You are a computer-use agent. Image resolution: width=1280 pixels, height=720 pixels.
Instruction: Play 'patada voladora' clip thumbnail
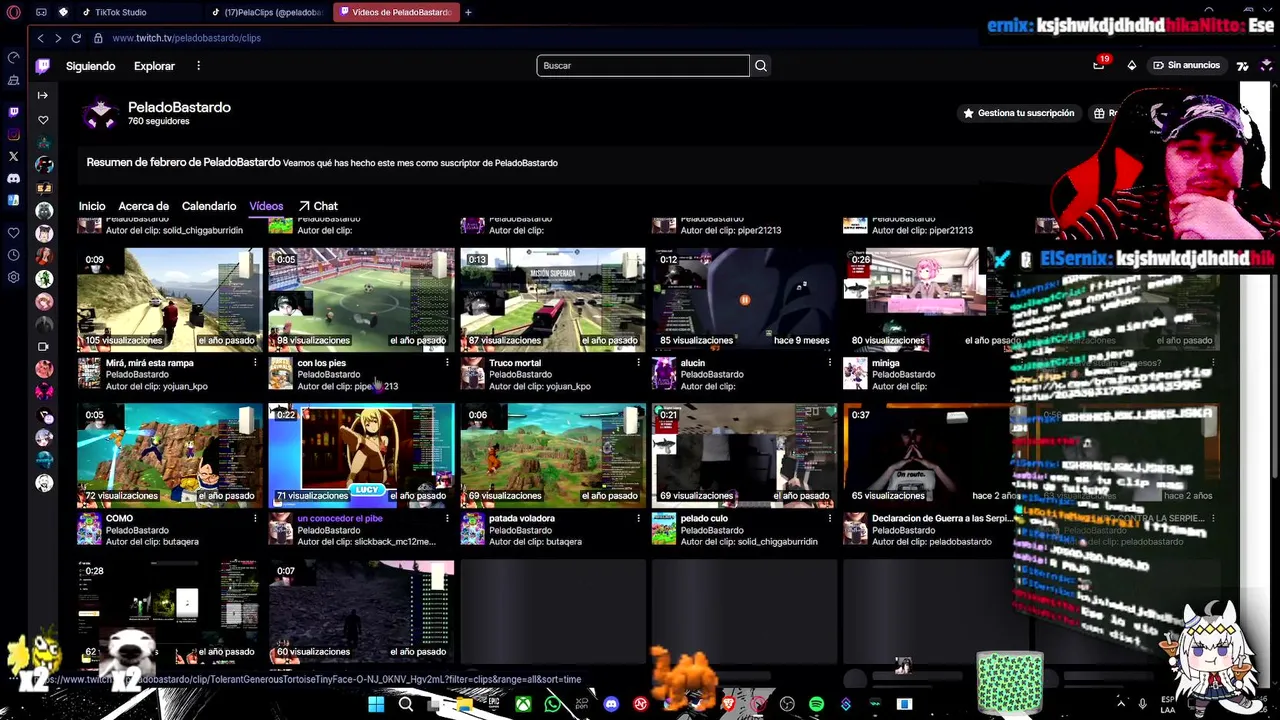pos(553,455)
